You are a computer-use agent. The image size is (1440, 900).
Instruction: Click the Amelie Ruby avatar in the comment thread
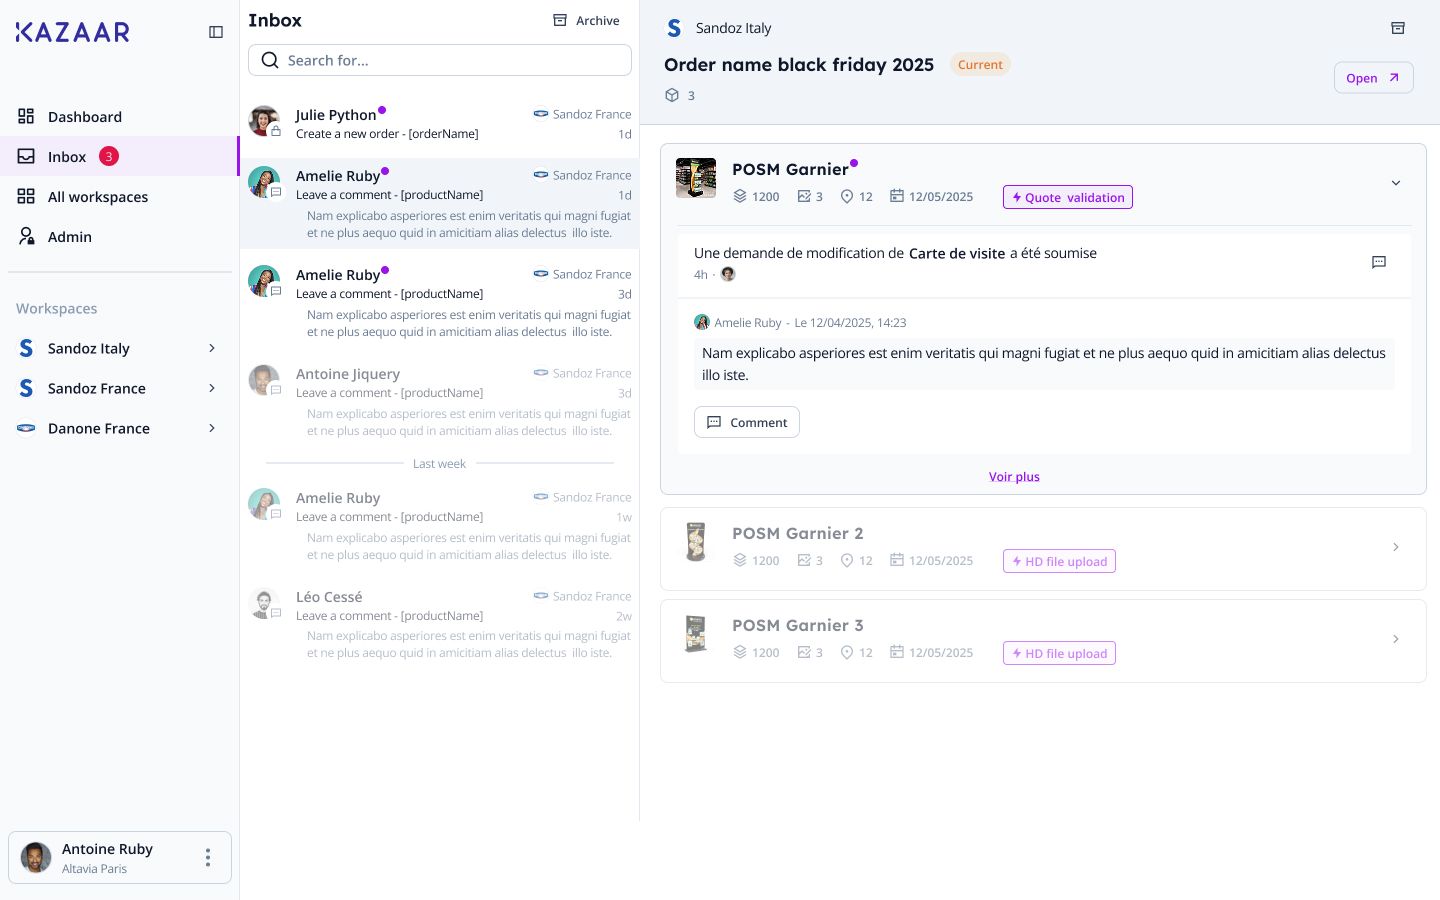[702, 322]
